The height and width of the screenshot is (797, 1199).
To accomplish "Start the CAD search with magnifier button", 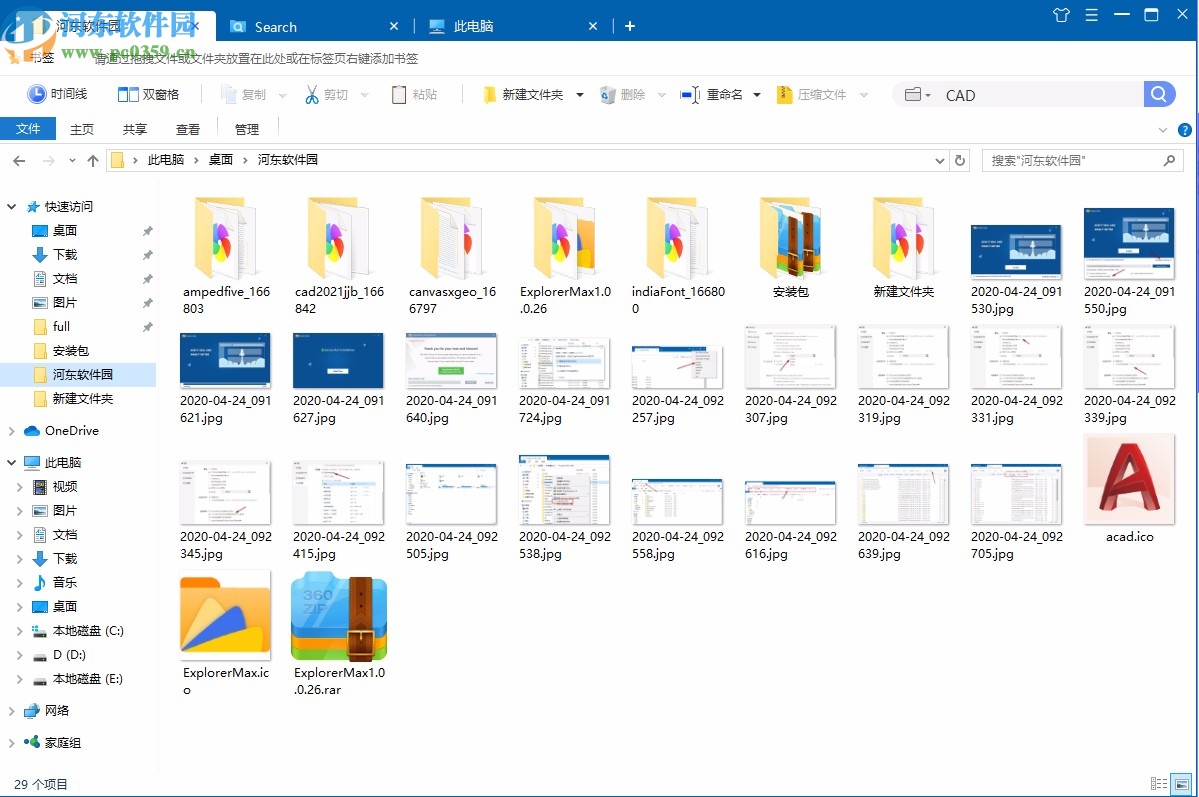I will point(1158,94).
